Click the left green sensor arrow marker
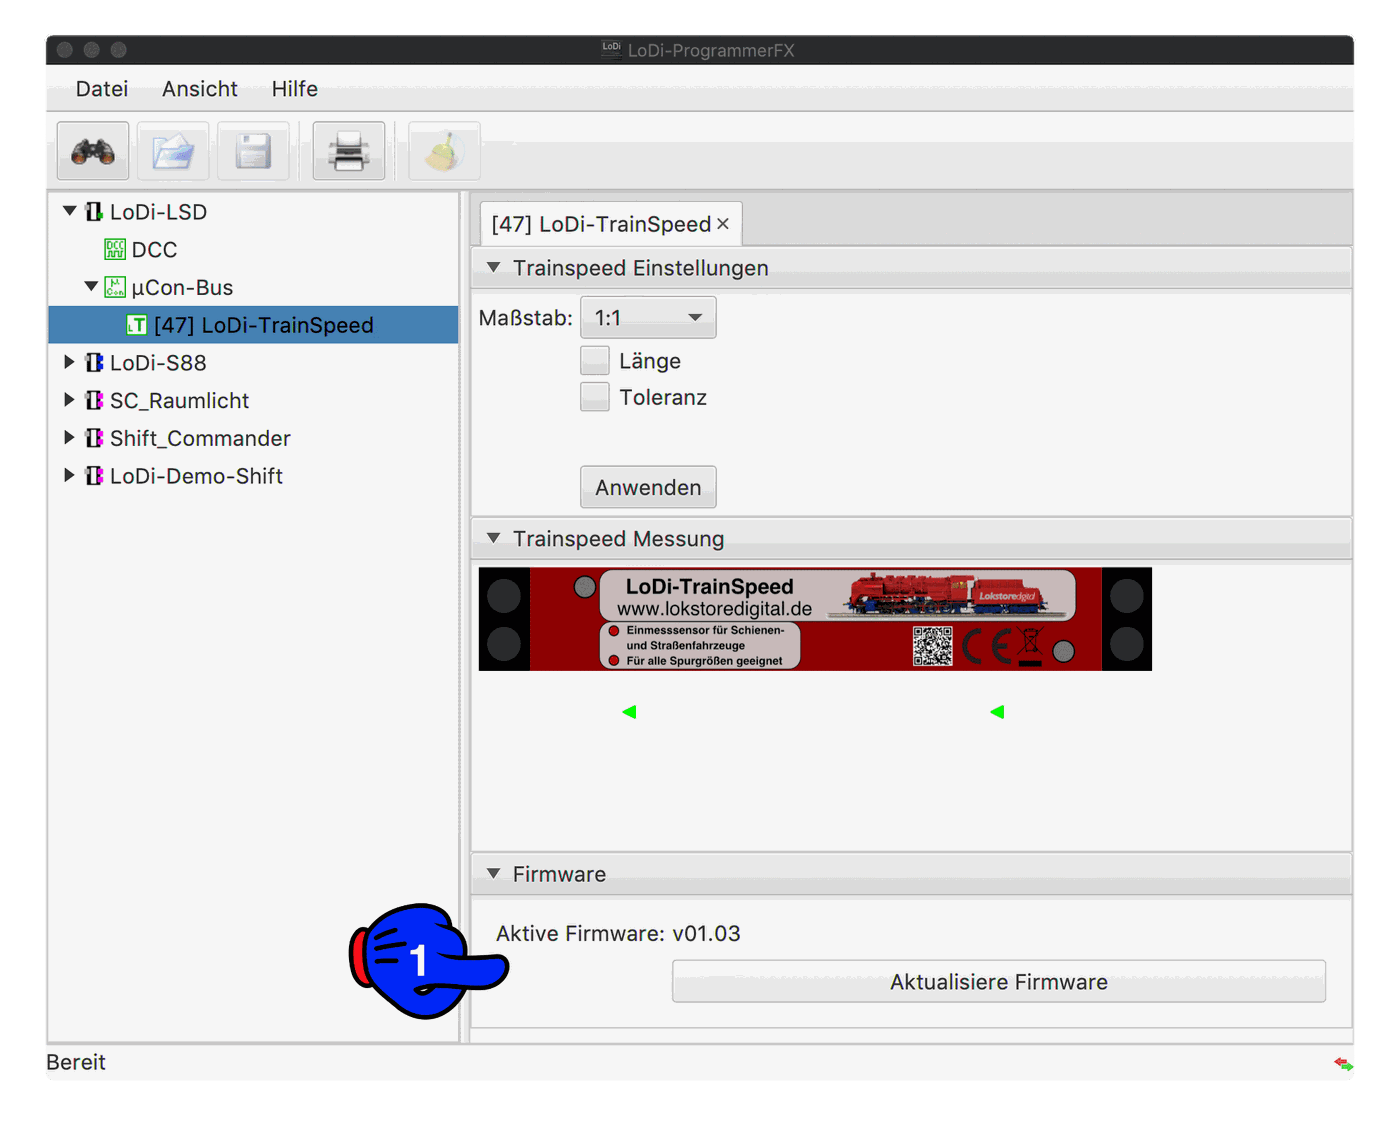The height and width of the screenshot is (1137, 1400). click(x=629, y=712)
